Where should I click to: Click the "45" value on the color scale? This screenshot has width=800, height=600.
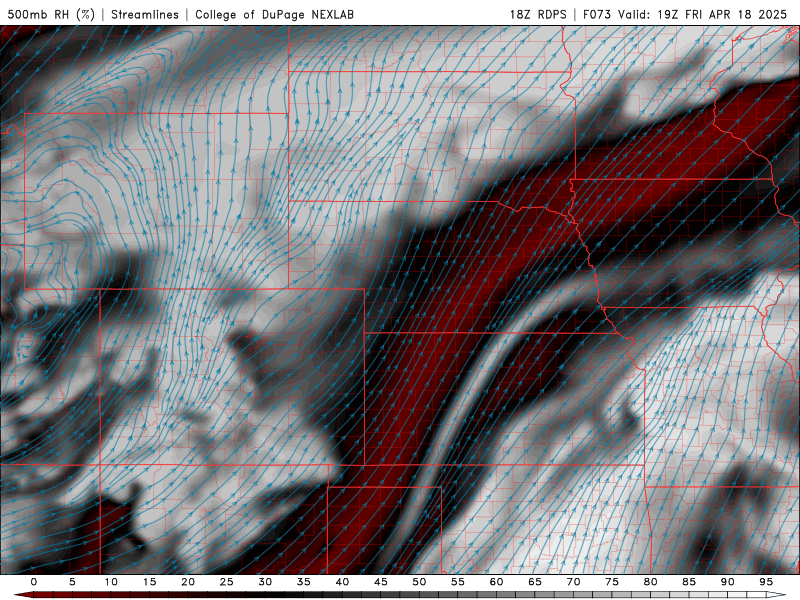pos(381,582)
